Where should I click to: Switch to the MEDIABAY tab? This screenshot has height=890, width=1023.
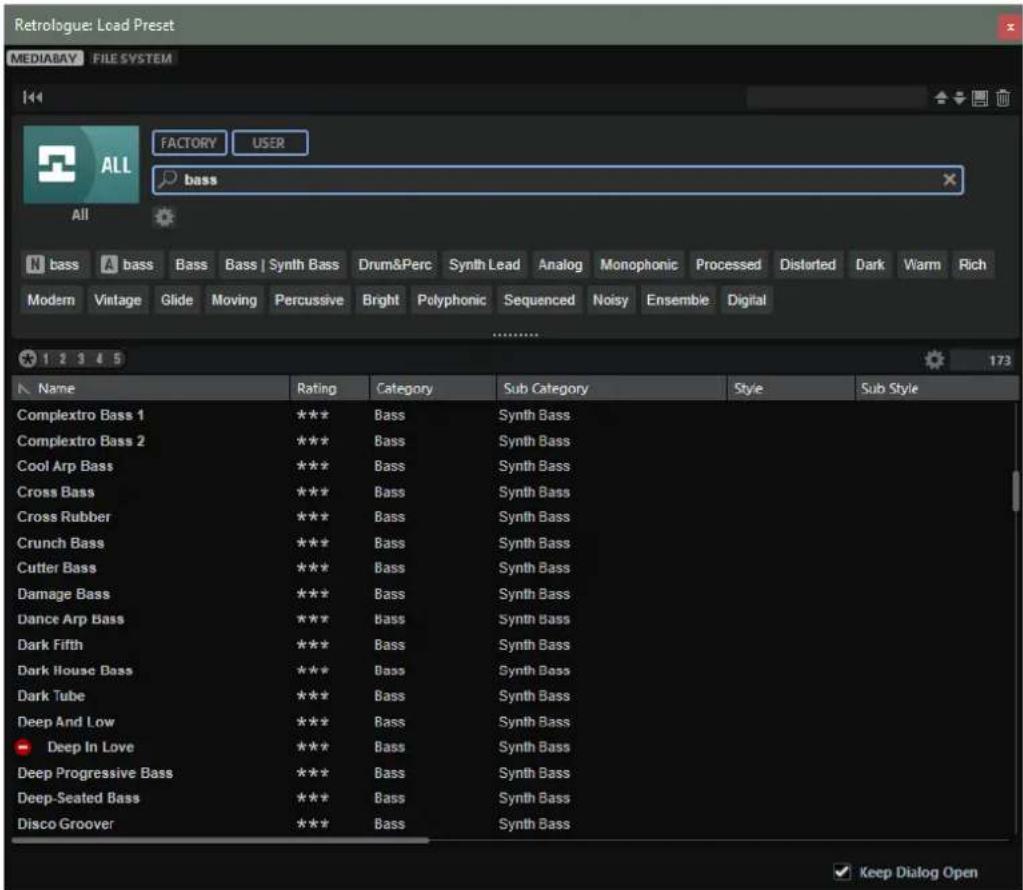click(44, 58)
